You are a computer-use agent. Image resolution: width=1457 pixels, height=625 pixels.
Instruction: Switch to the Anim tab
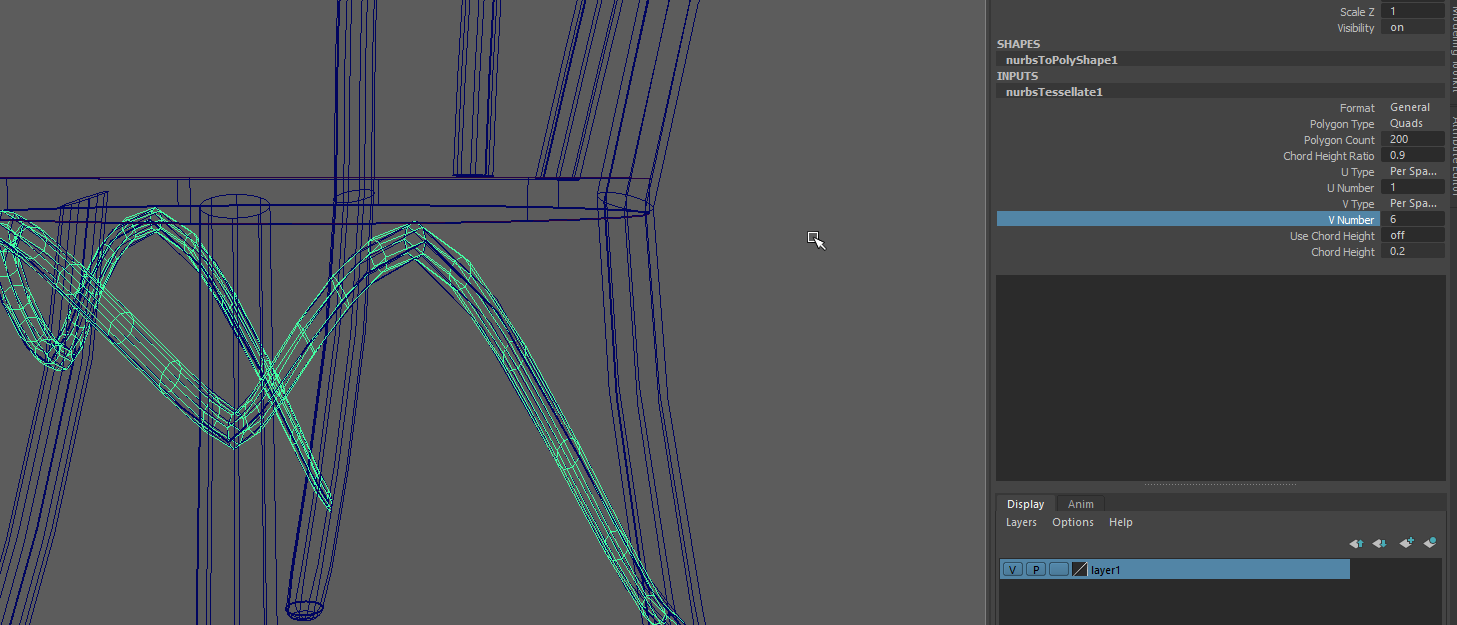(1080, 504)
